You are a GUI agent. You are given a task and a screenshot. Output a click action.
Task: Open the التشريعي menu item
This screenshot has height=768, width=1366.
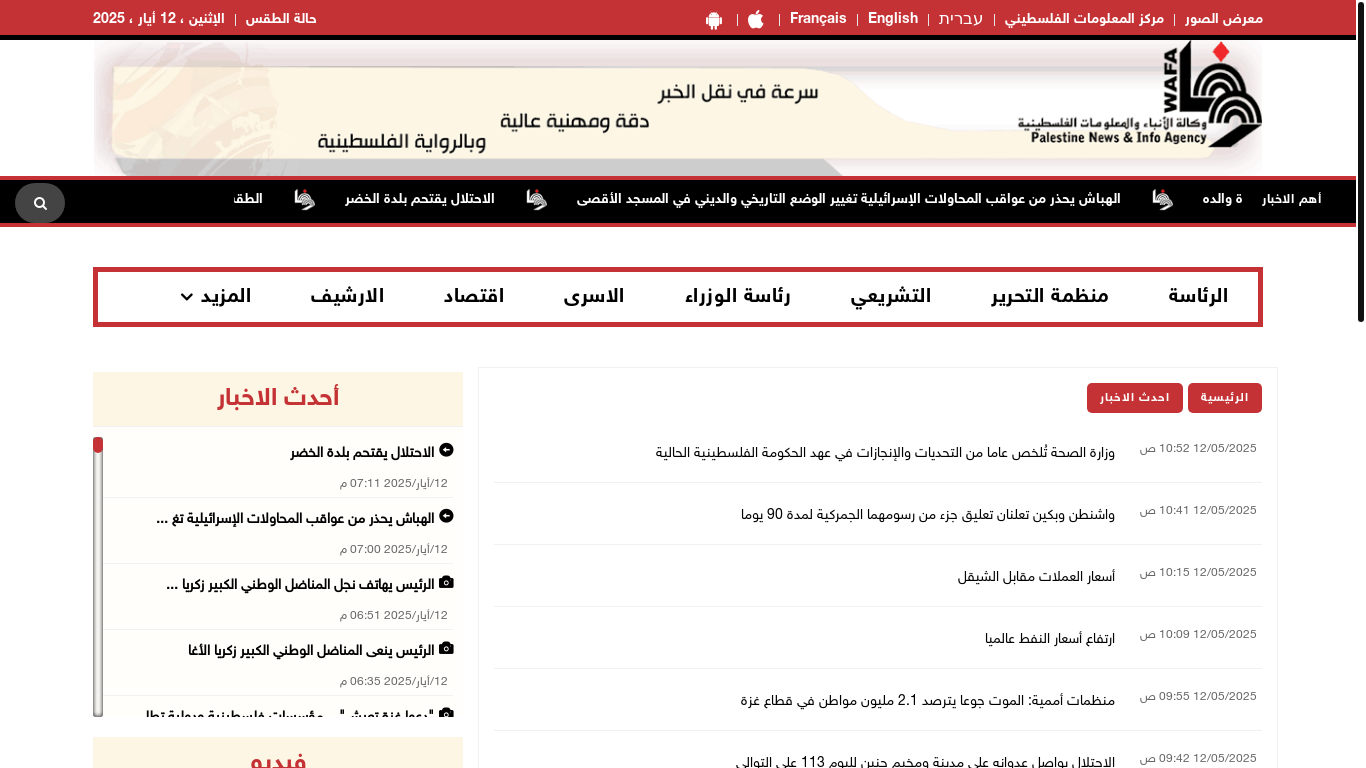point(891,296)
